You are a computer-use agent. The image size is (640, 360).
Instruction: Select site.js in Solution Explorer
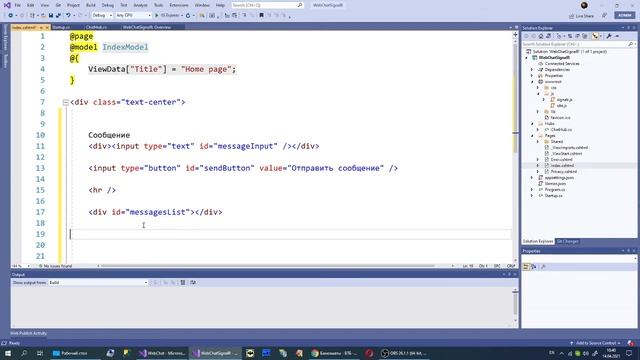562,106
